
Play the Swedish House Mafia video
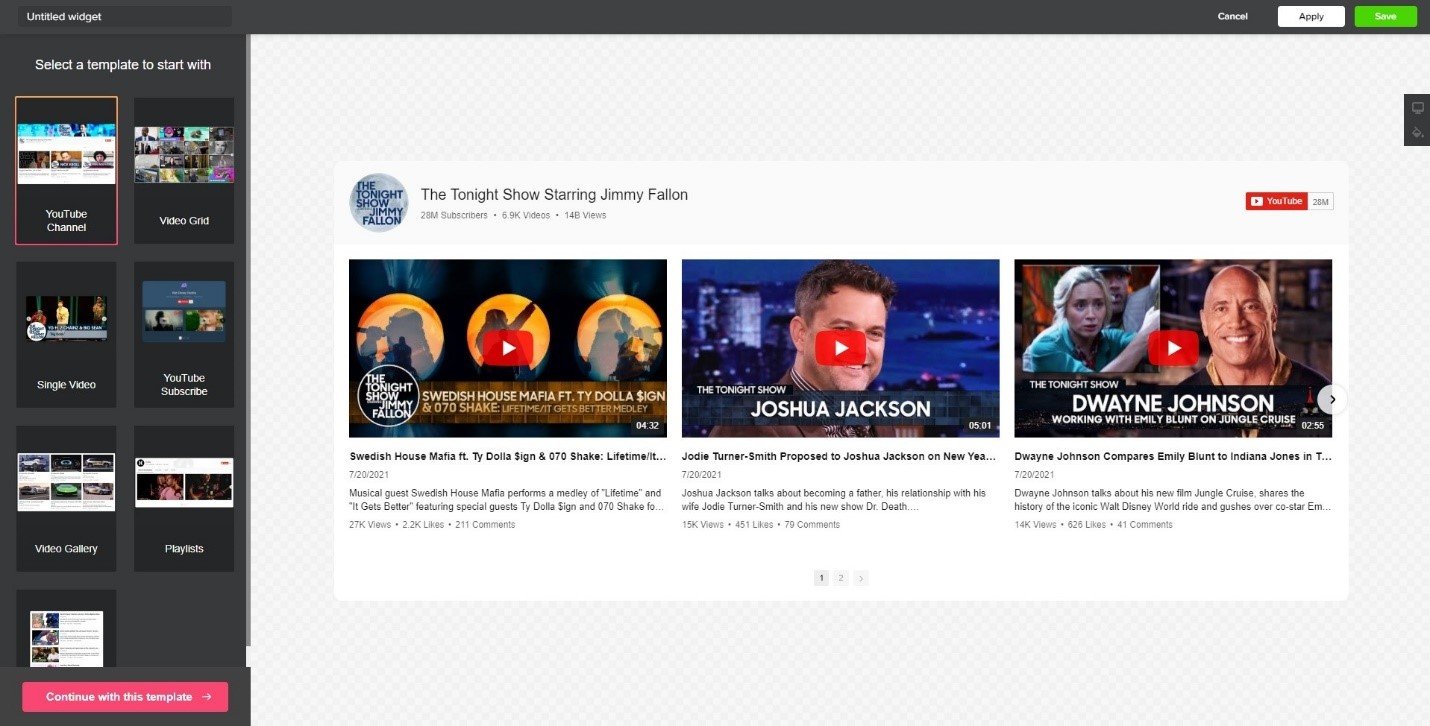[x=507, y=347]
